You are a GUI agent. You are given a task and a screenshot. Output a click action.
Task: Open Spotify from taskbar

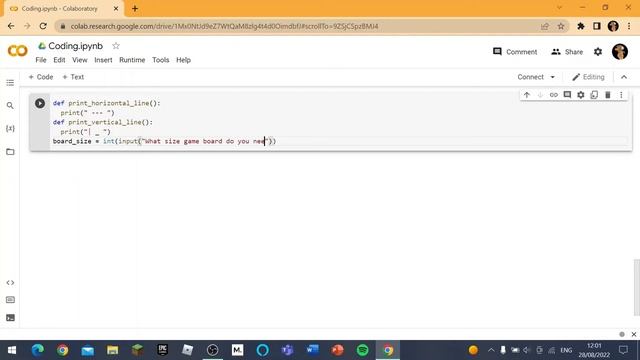coord(362,350)
